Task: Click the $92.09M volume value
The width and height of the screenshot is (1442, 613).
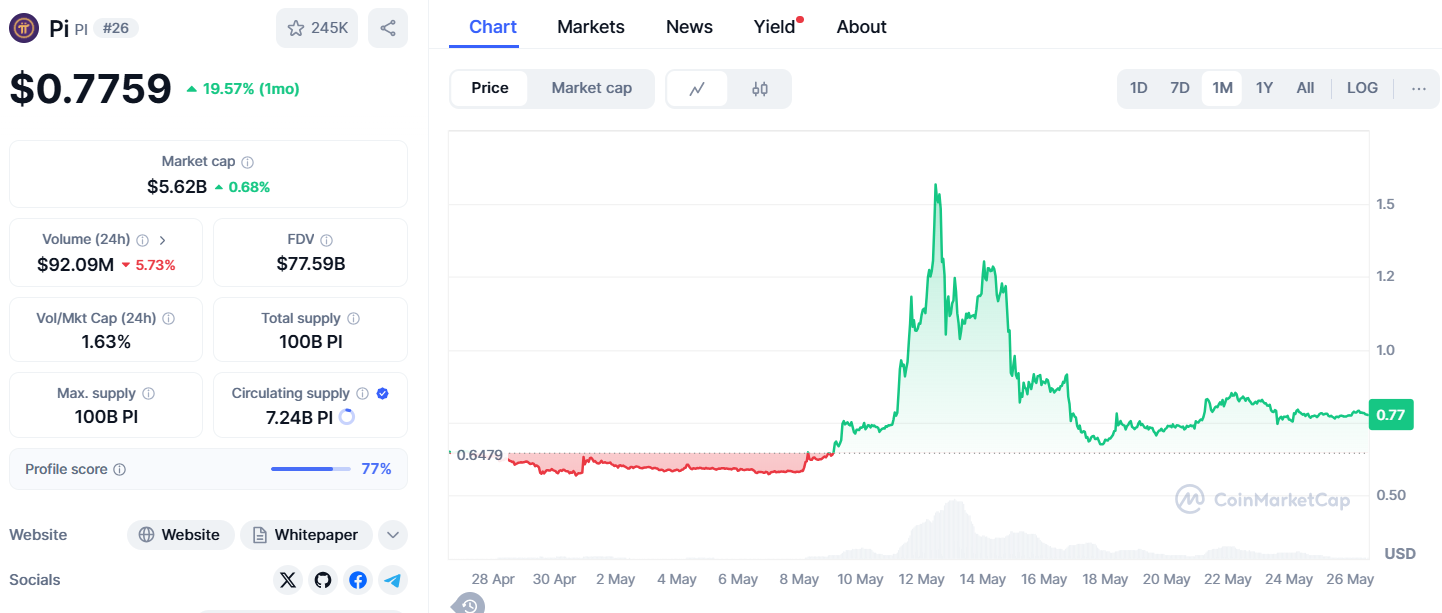Action: click(75, 265)
